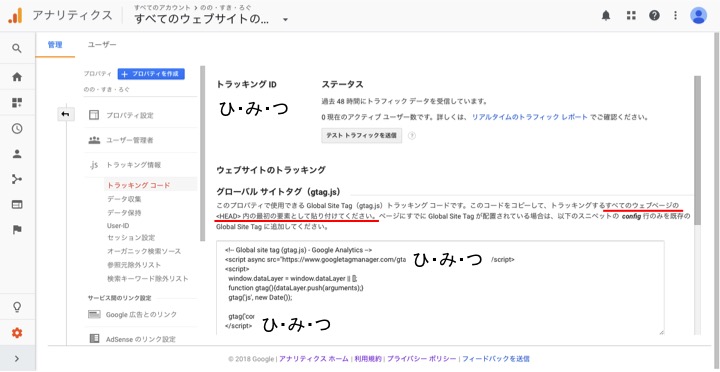Screen dimensions: 720x372
Task: Open Google 広告とのリンク
Action: pos(142,315)
